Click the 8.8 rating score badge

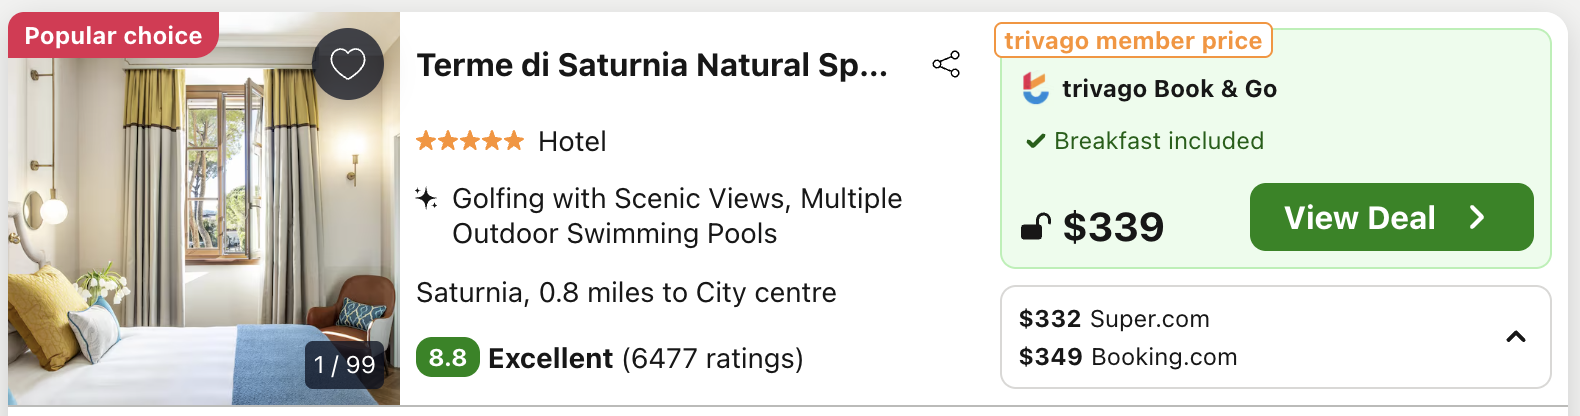coord(448,358)
